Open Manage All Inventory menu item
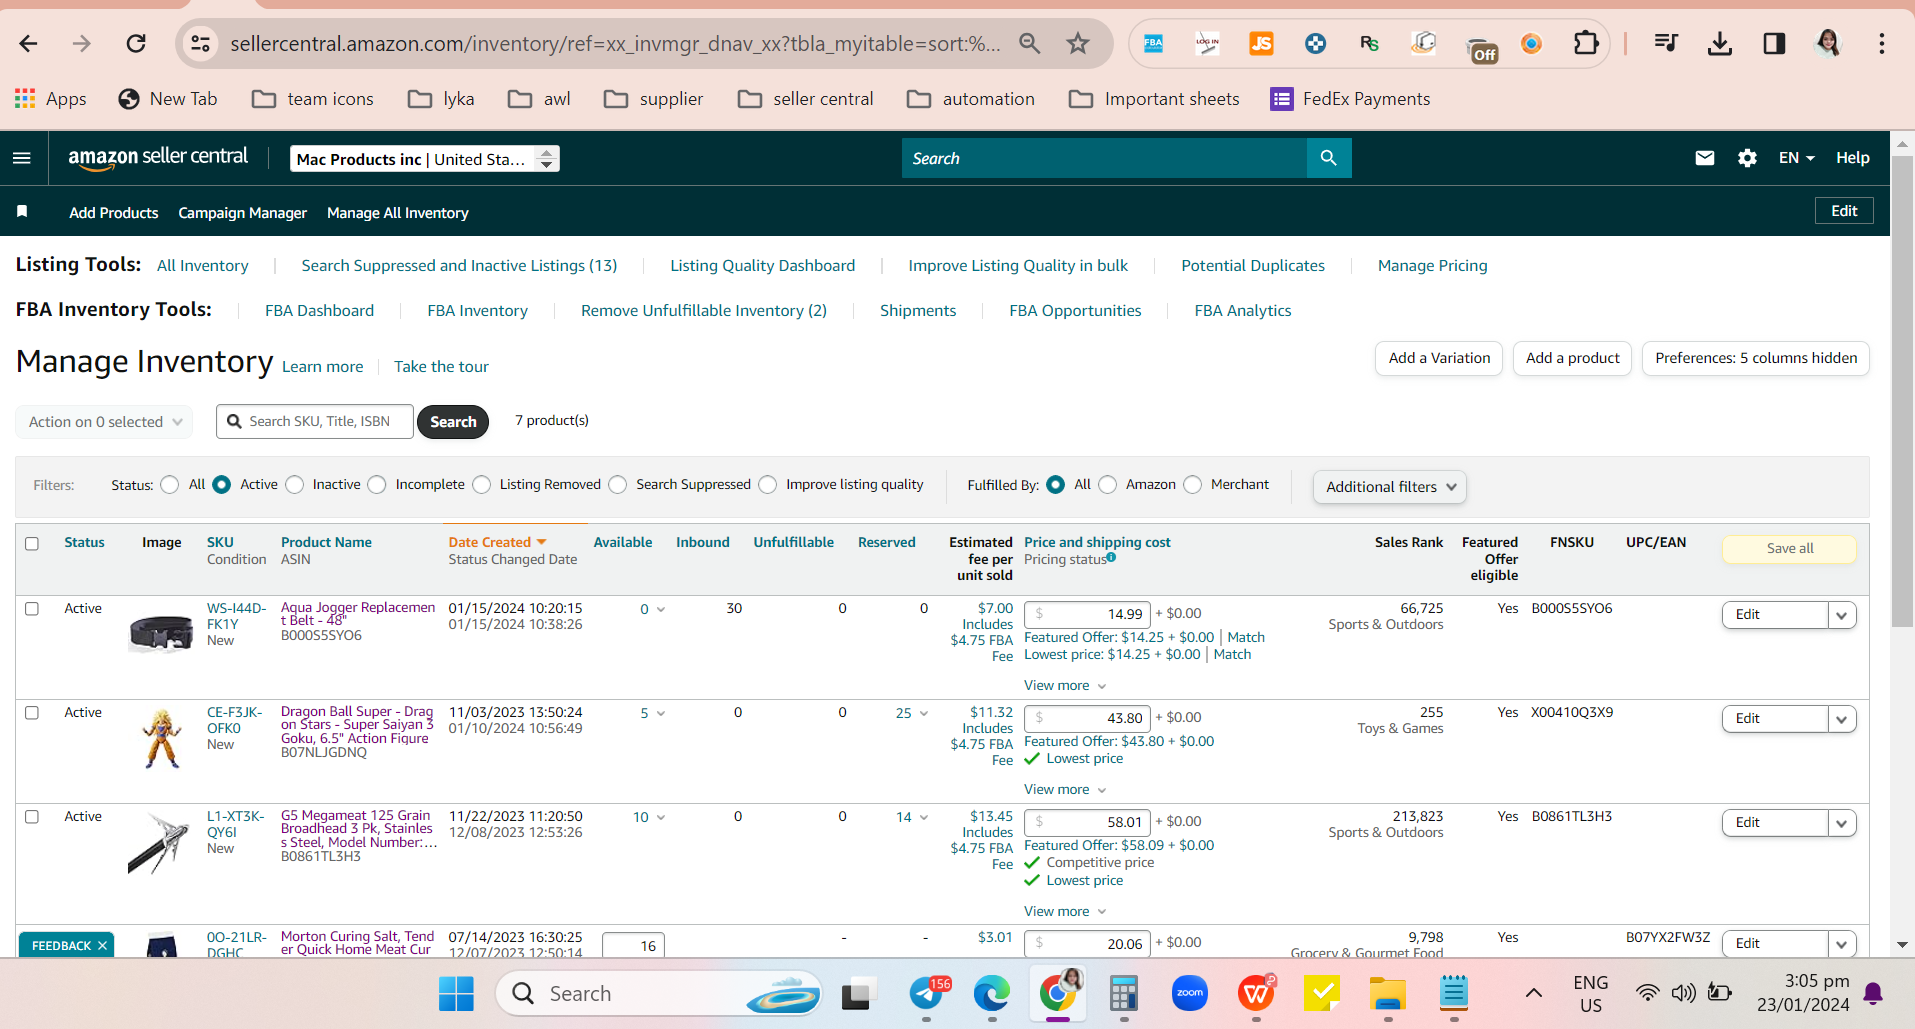The width and height of the screenshot is (1915, 1029). click(397, 213)
